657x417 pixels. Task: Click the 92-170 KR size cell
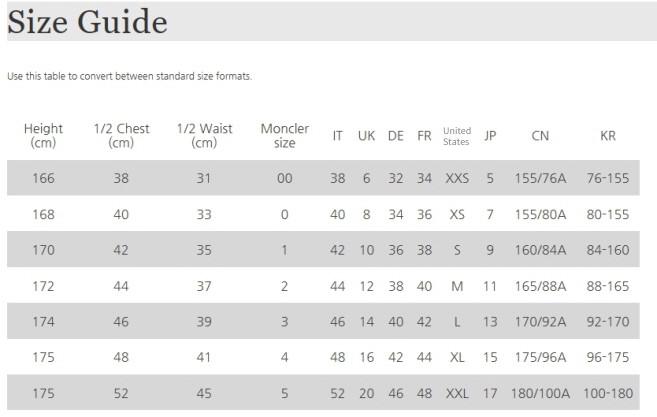608,322
